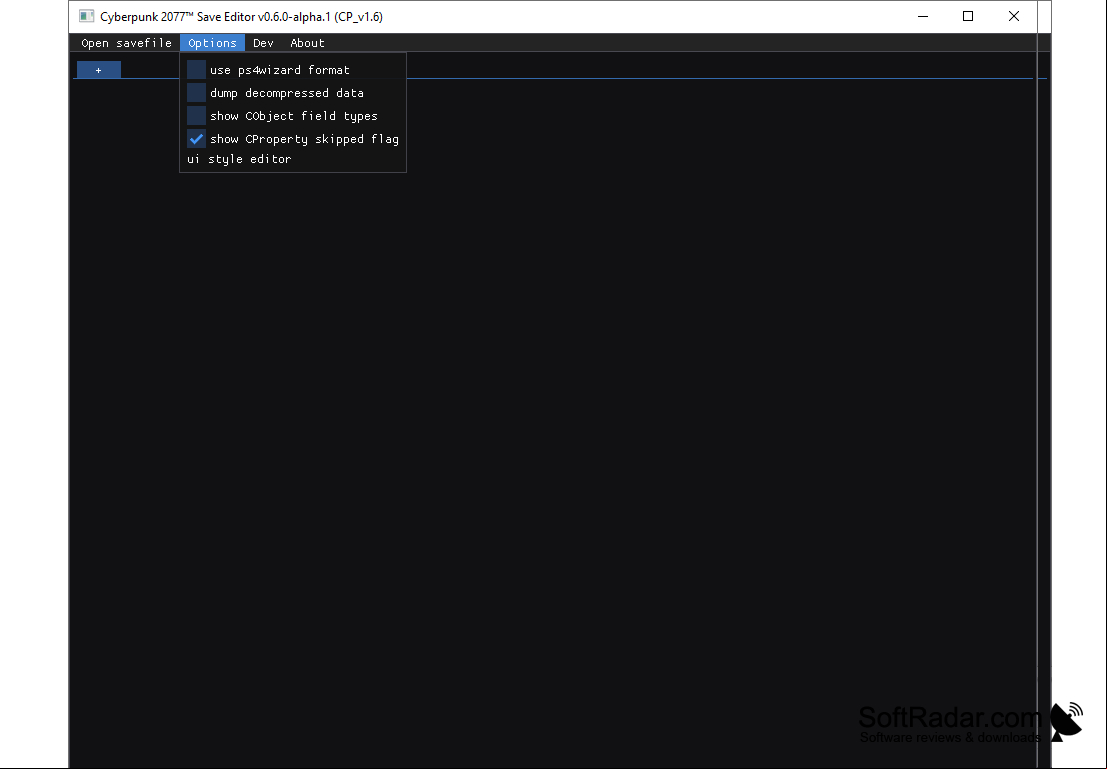Viewport: 1107px width, 769px height.
Task: Open the 'Open savefile' menu
Action: pyautogui.click(x=126, y=43)
